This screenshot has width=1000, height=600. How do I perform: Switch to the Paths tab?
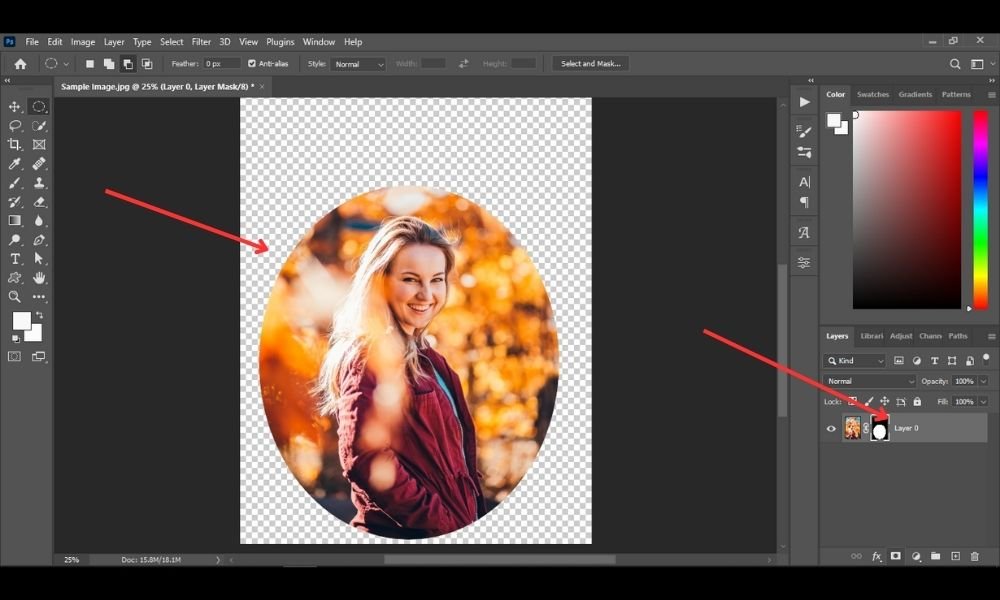(x=957, y=336)
